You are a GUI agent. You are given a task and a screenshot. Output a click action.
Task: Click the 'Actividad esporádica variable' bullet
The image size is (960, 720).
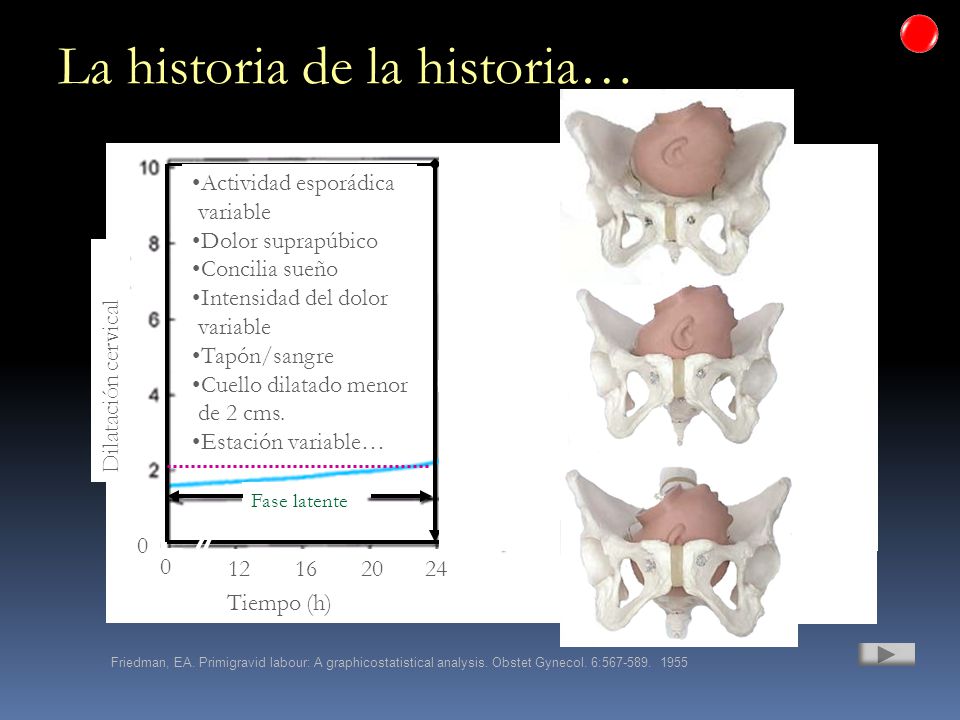click(293, 197)
